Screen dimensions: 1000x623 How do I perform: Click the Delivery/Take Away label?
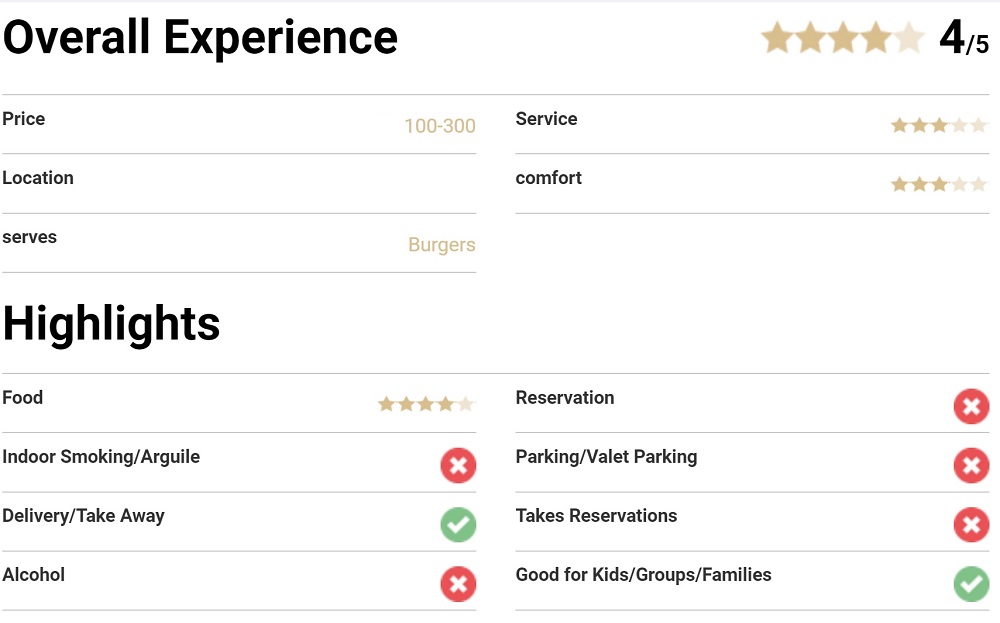point(83,516)
